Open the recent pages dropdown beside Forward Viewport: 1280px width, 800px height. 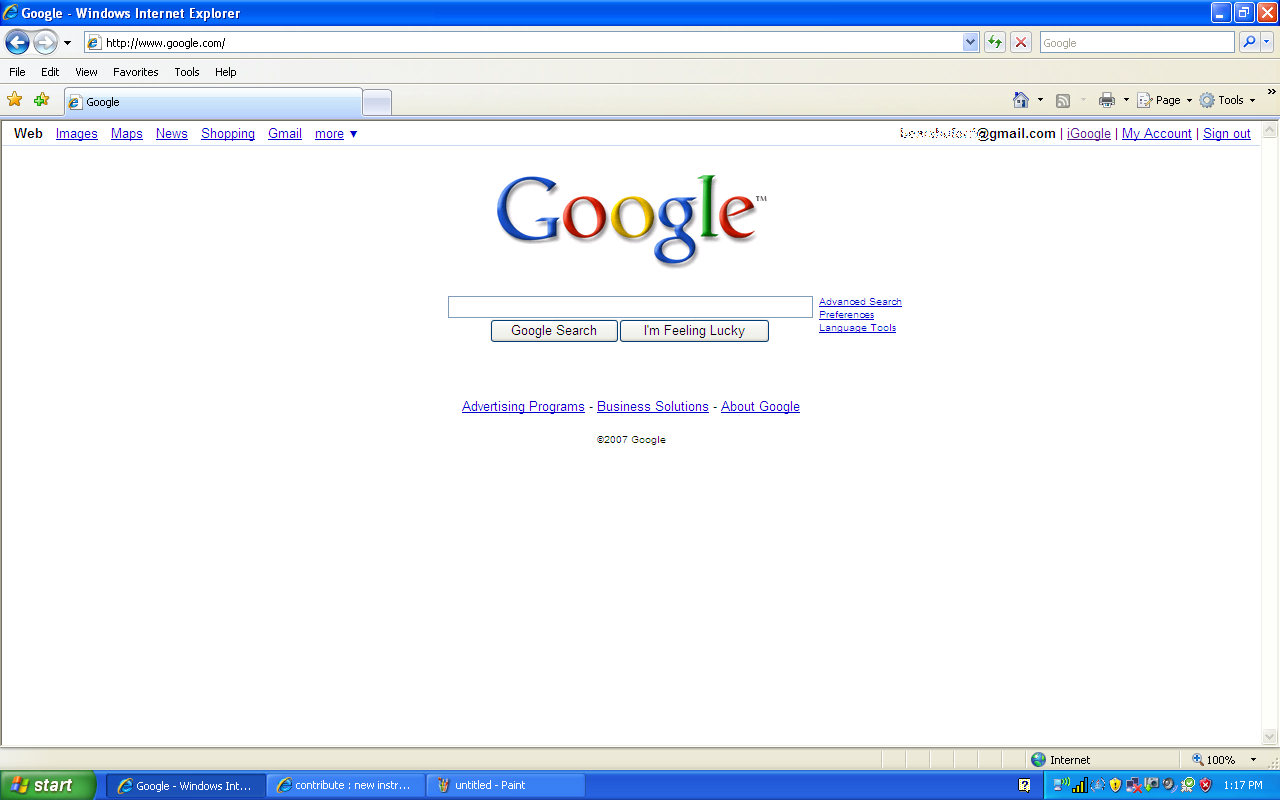(67, 43)
